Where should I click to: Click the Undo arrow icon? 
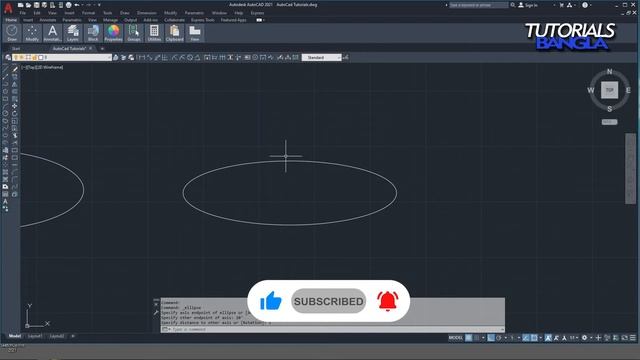[77, 5]
